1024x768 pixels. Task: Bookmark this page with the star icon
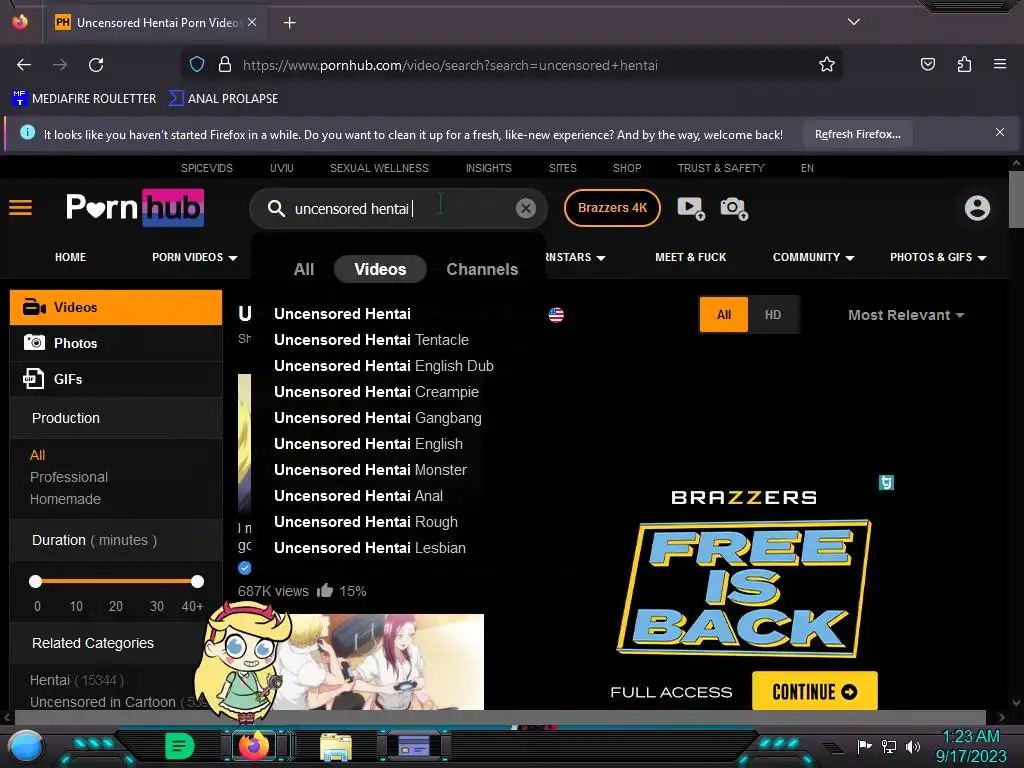pyautogui.click(x=827, y=65)
